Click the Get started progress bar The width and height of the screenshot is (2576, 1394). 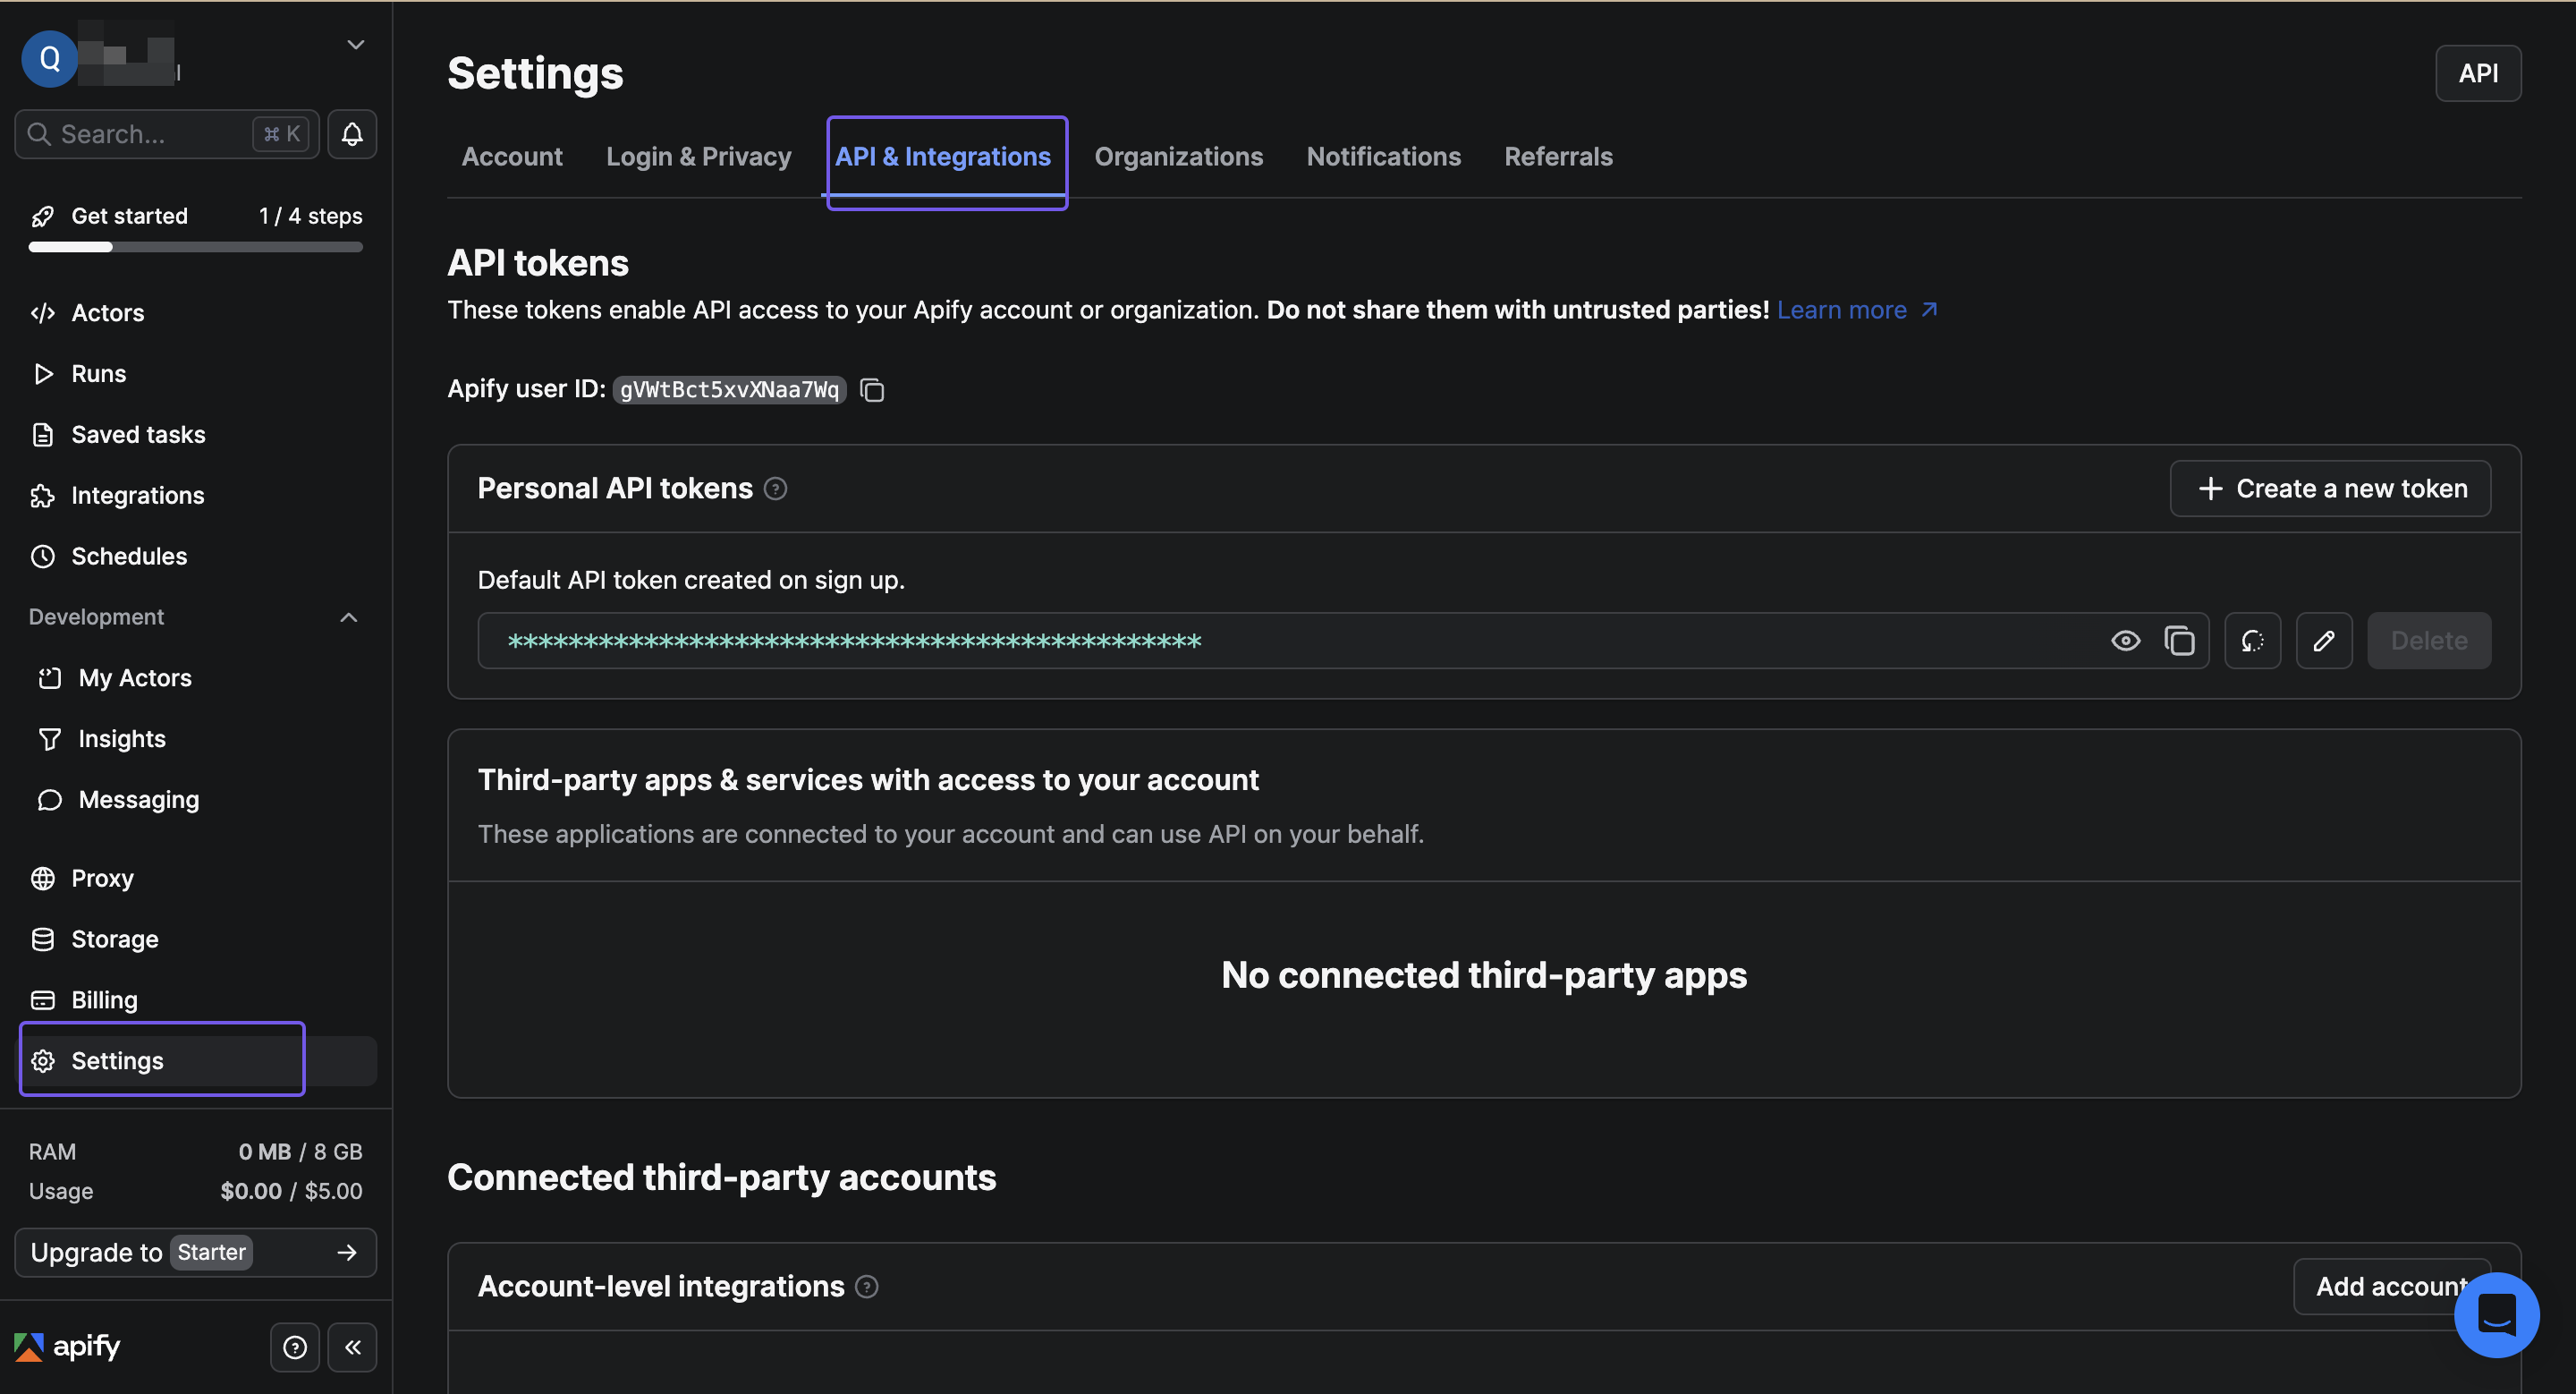coord(195,247)
